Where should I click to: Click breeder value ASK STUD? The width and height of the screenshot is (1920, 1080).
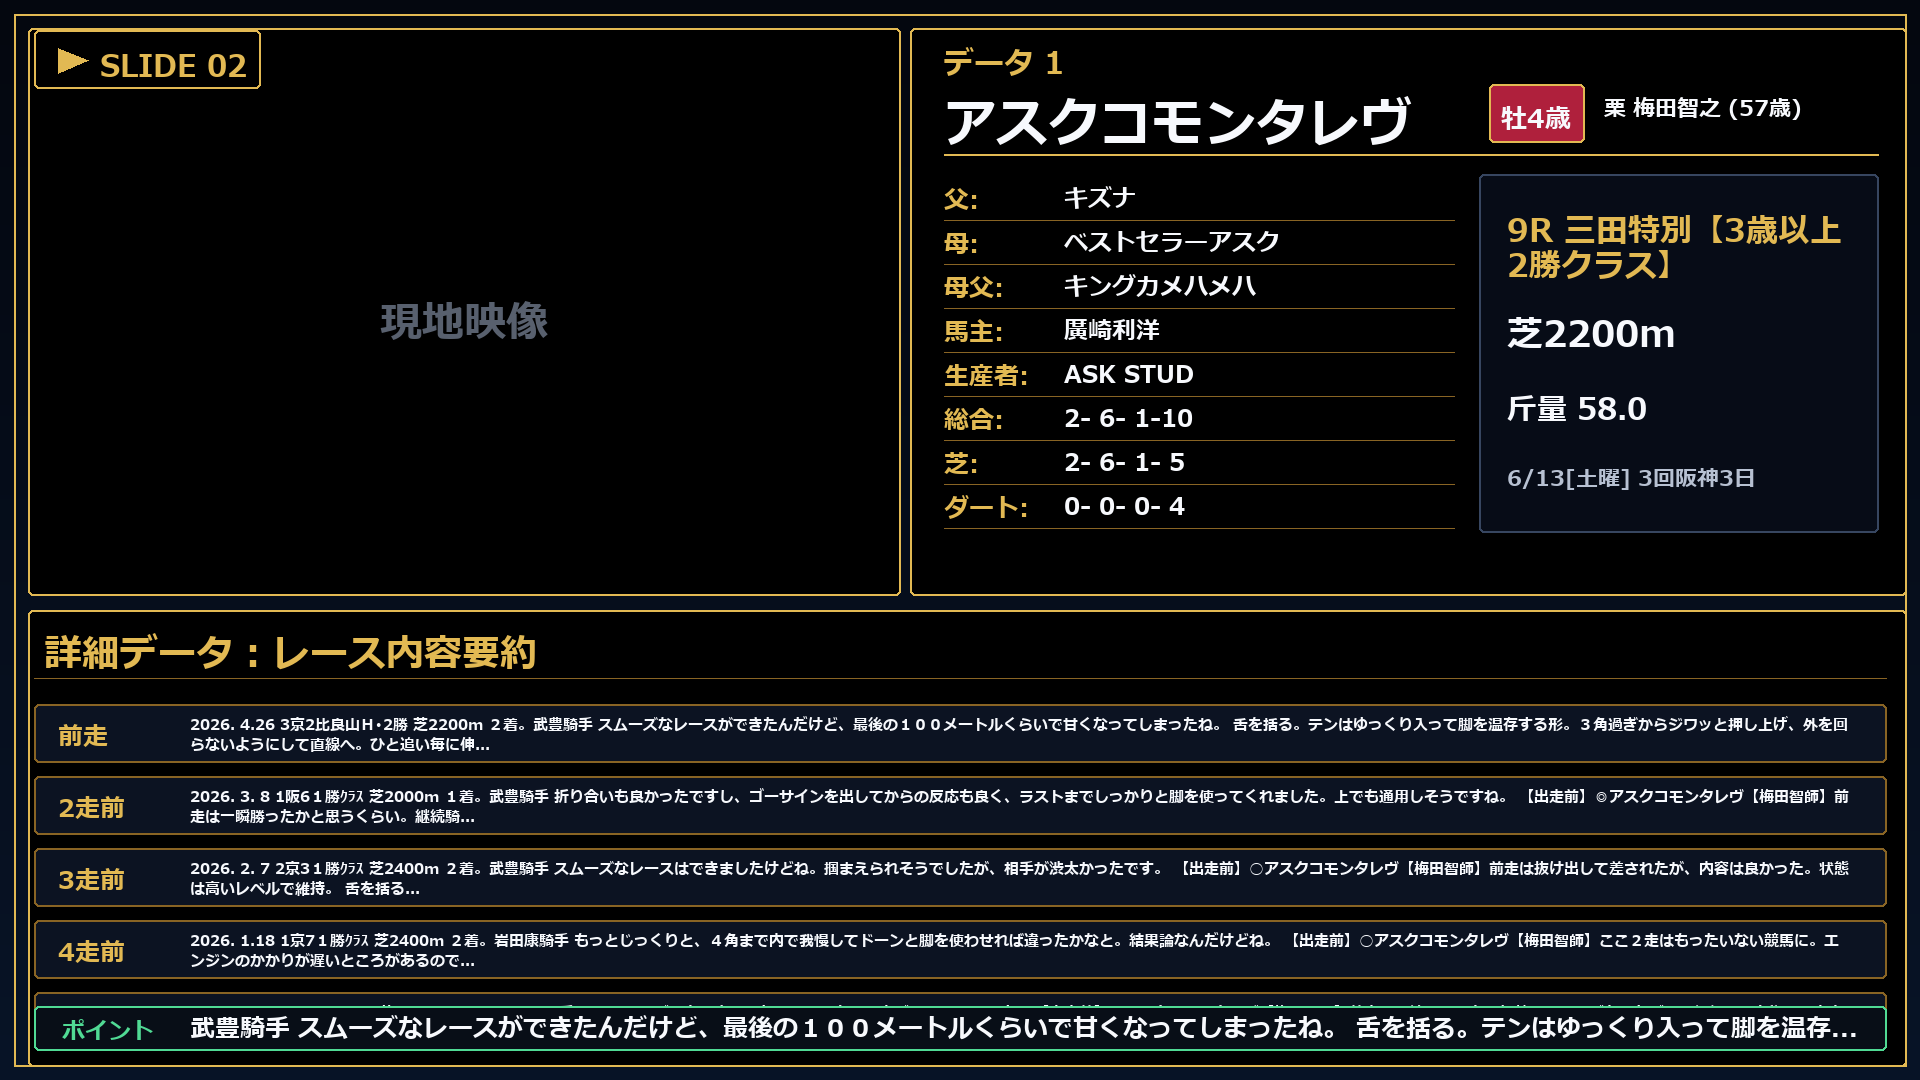[1129, 374]
